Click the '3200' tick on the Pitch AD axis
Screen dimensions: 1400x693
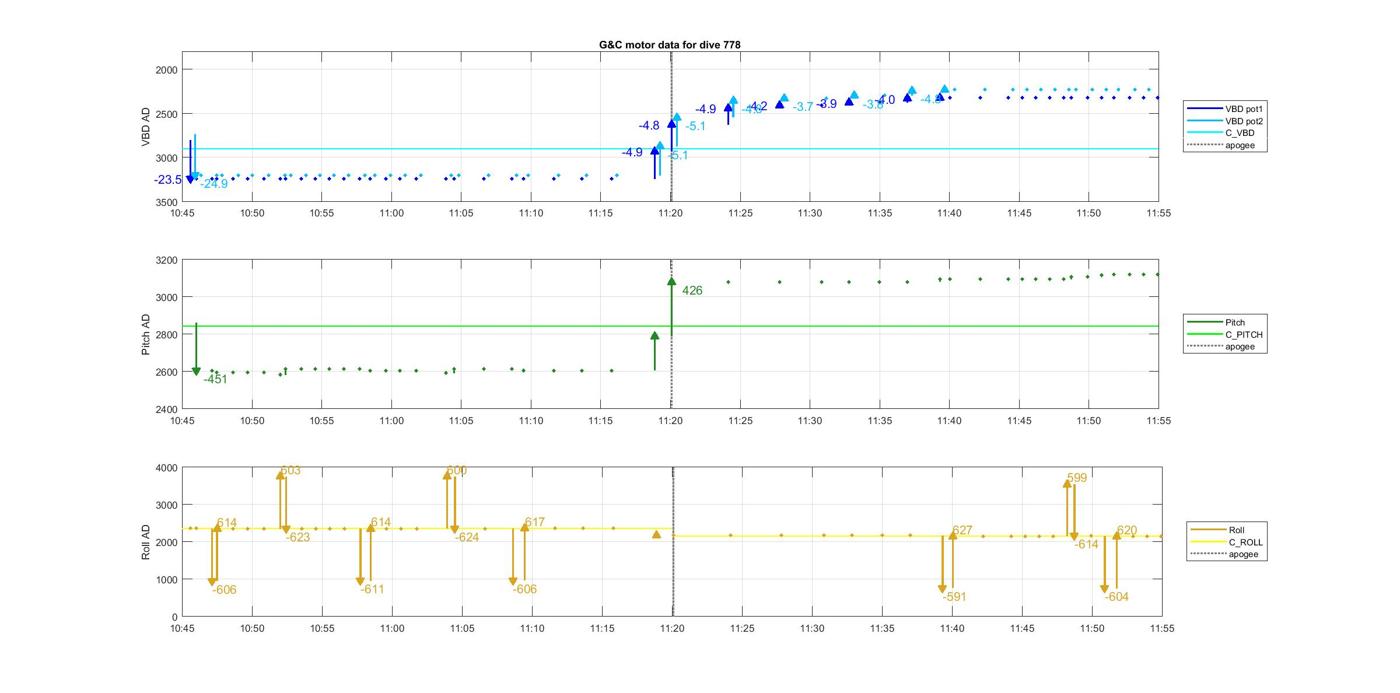166,261
